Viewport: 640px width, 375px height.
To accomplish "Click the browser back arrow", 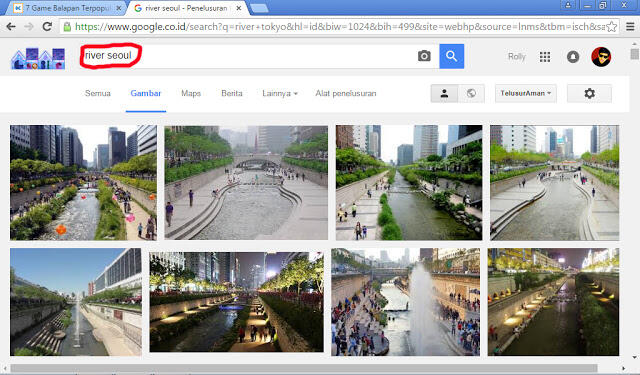I will tap(11, 27).
